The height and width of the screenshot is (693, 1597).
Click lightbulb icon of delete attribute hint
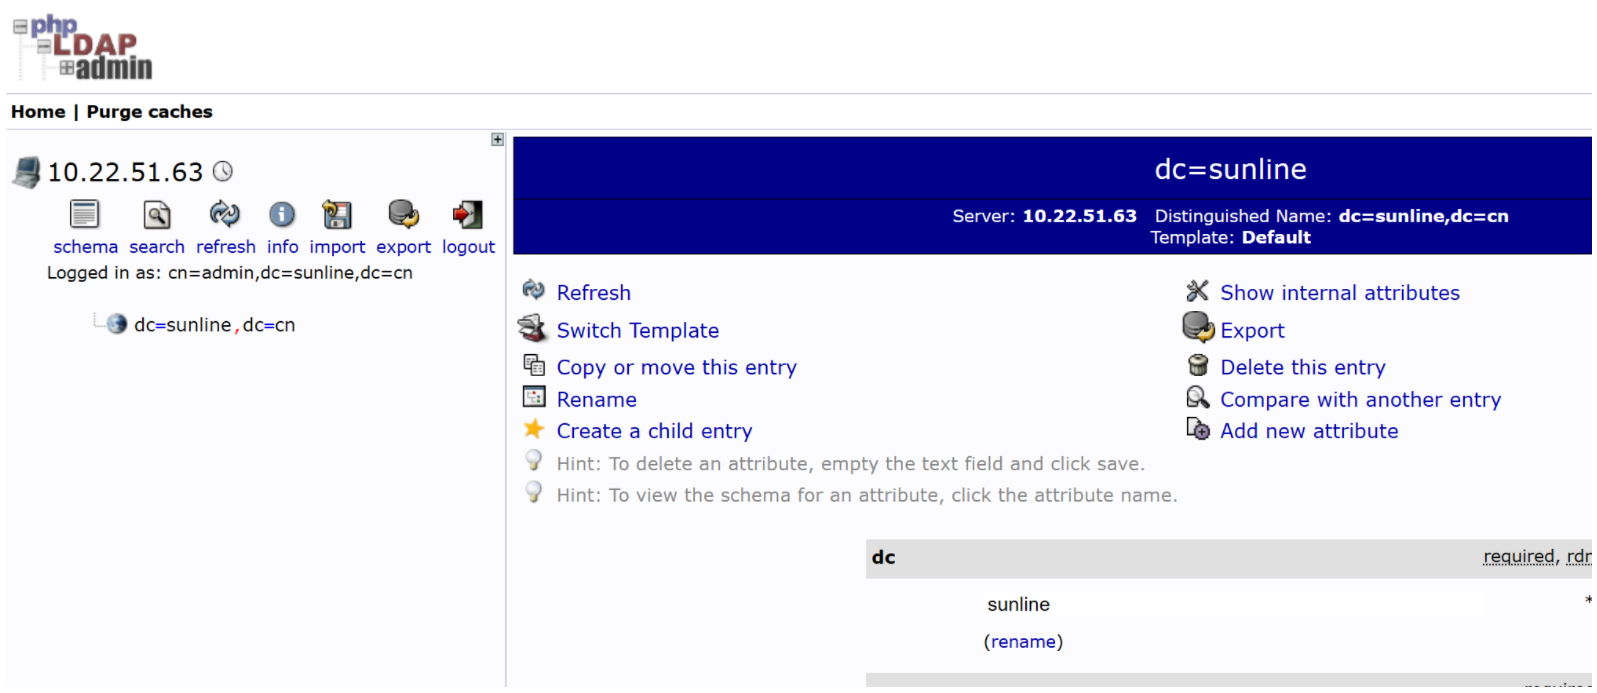pos(534,460)
